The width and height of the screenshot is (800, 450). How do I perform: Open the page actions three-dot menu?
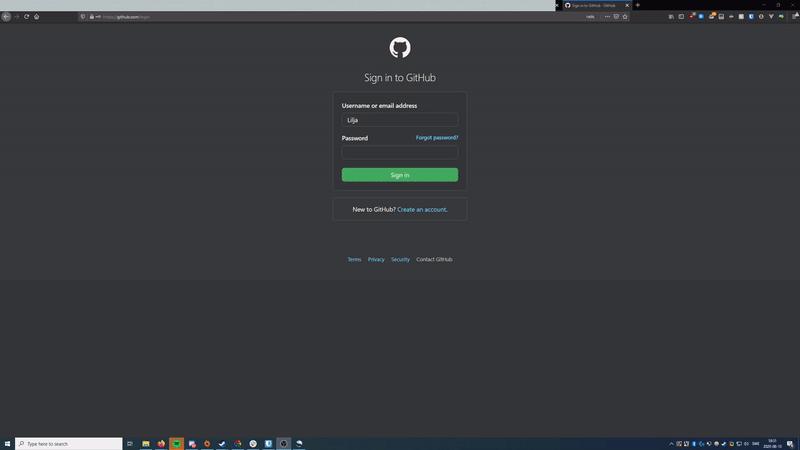click(607, 17)
